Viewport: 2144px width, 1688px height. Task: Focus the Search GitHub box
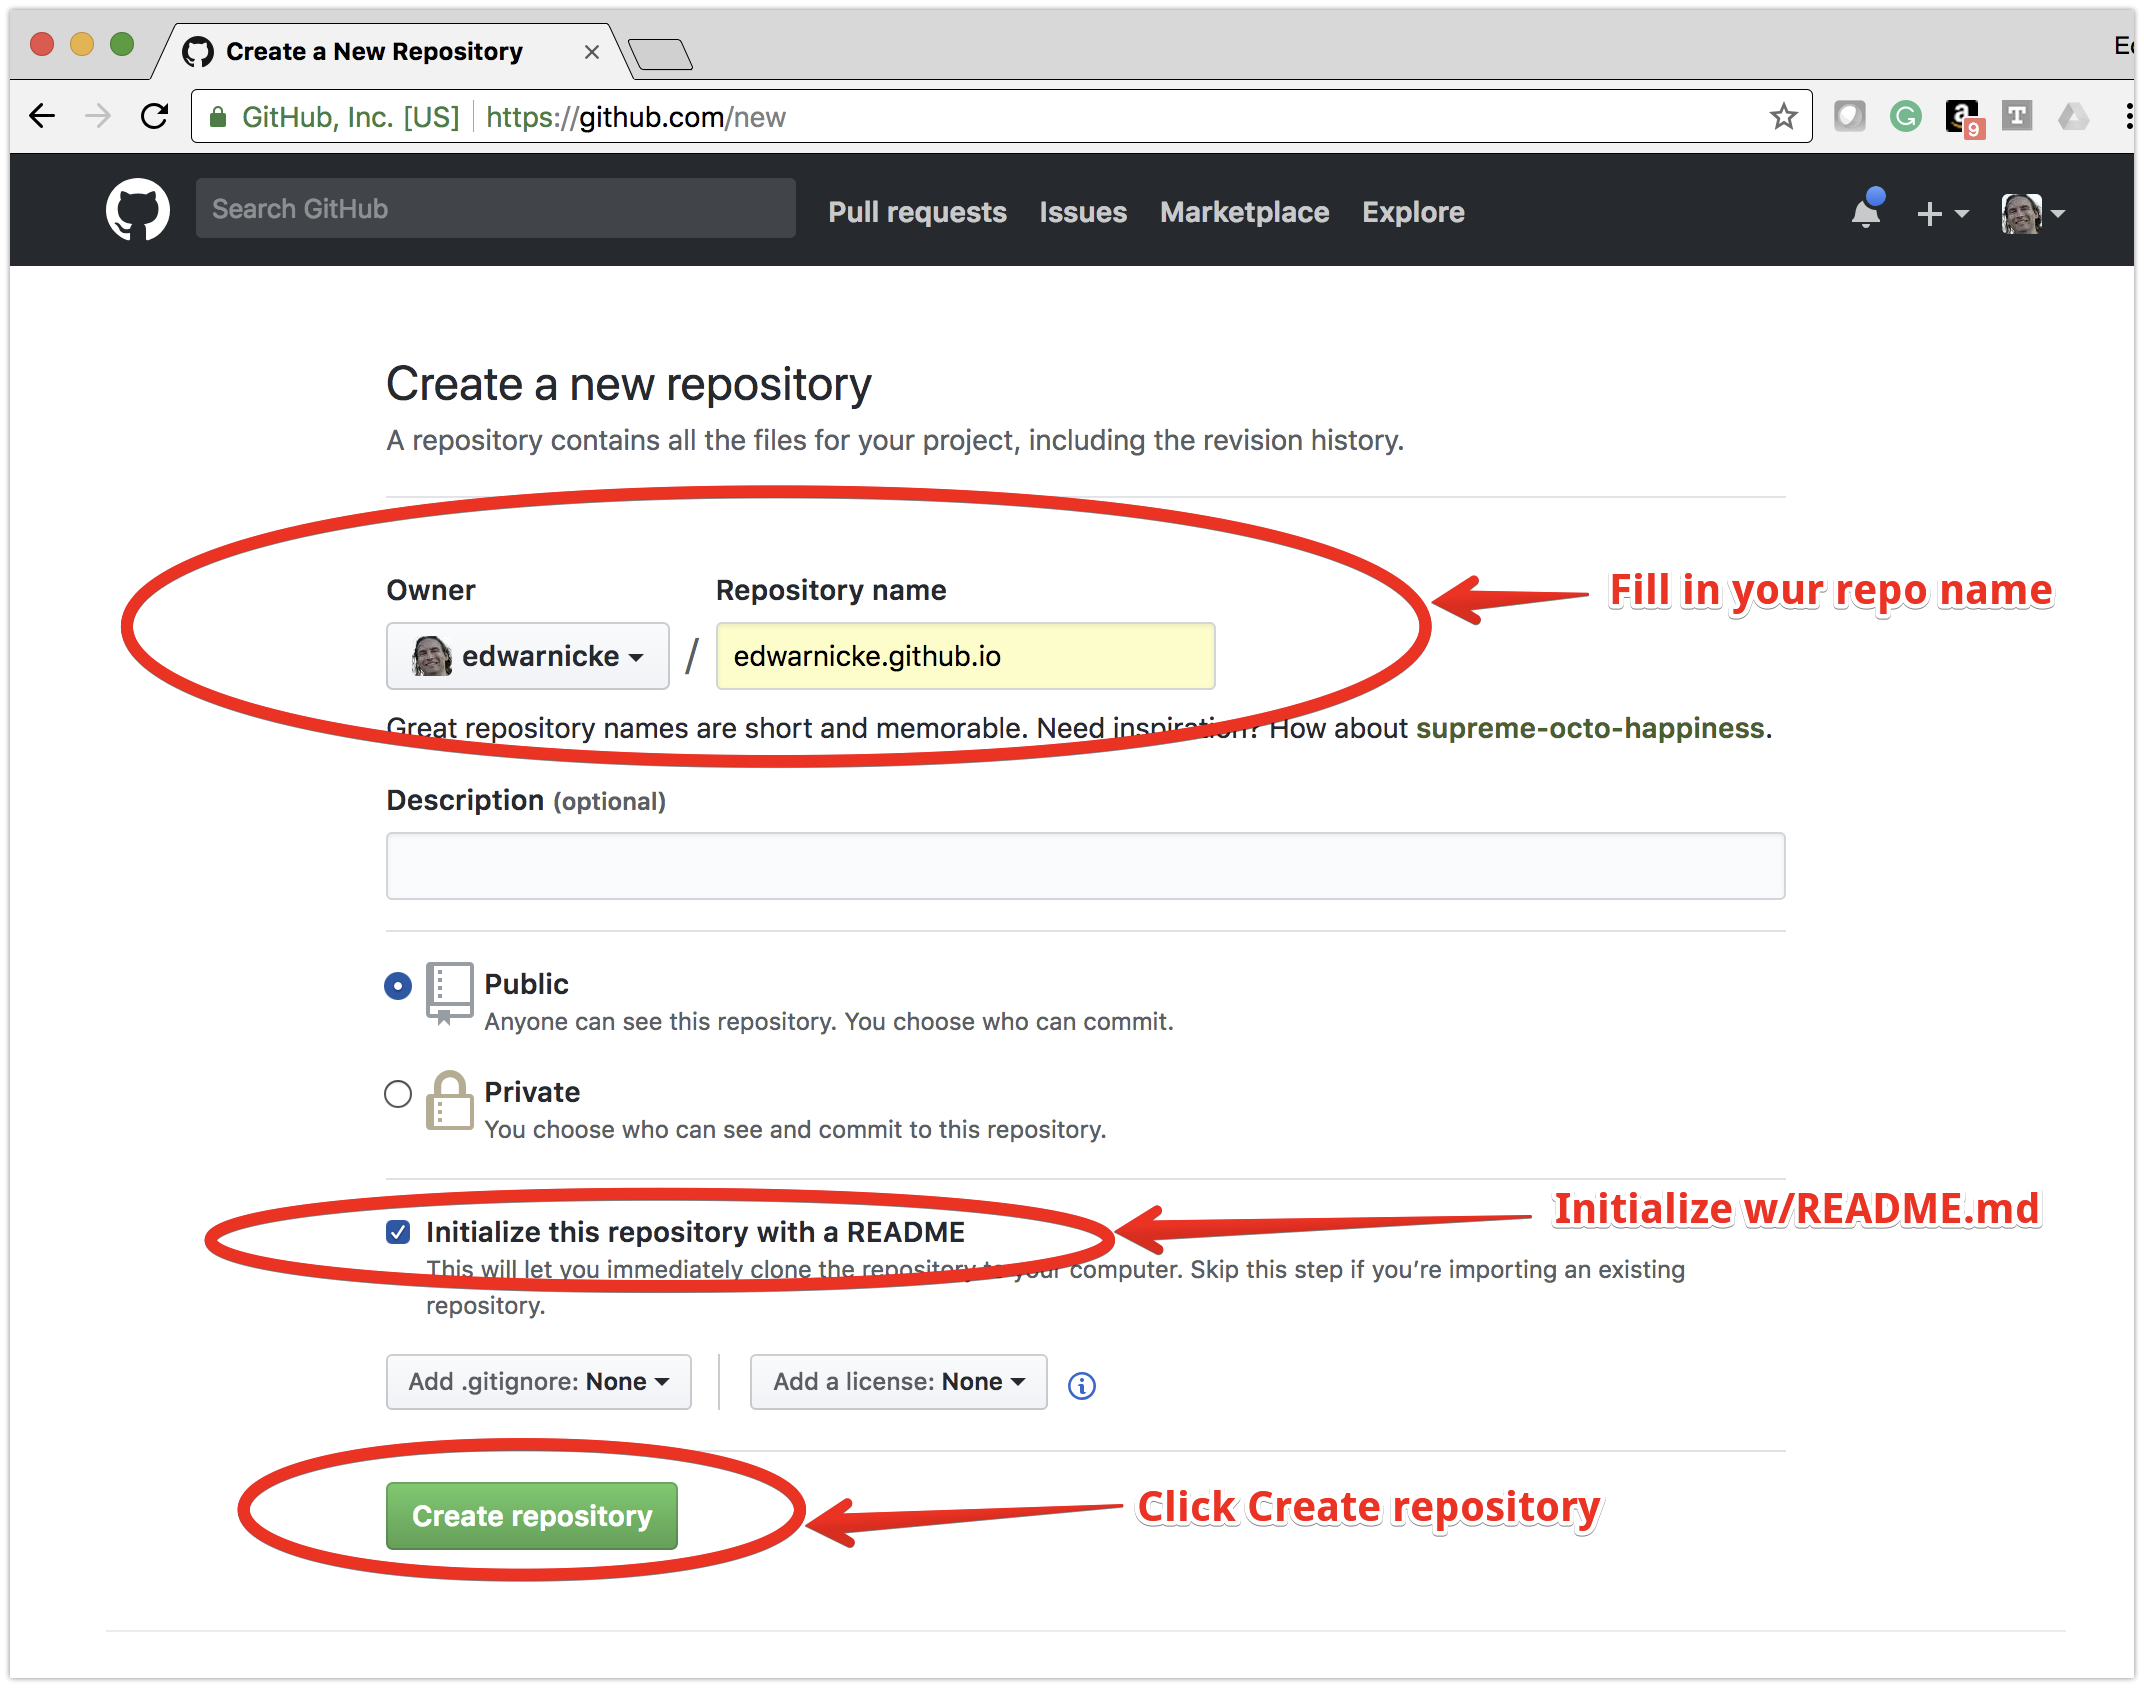[x=496, y=208]
